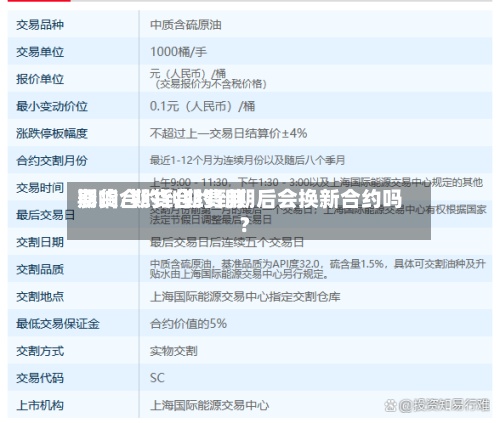This screenshot has height=423, width=500.
Task: Click the 交易时间 label
Action: tap(40, 188)
